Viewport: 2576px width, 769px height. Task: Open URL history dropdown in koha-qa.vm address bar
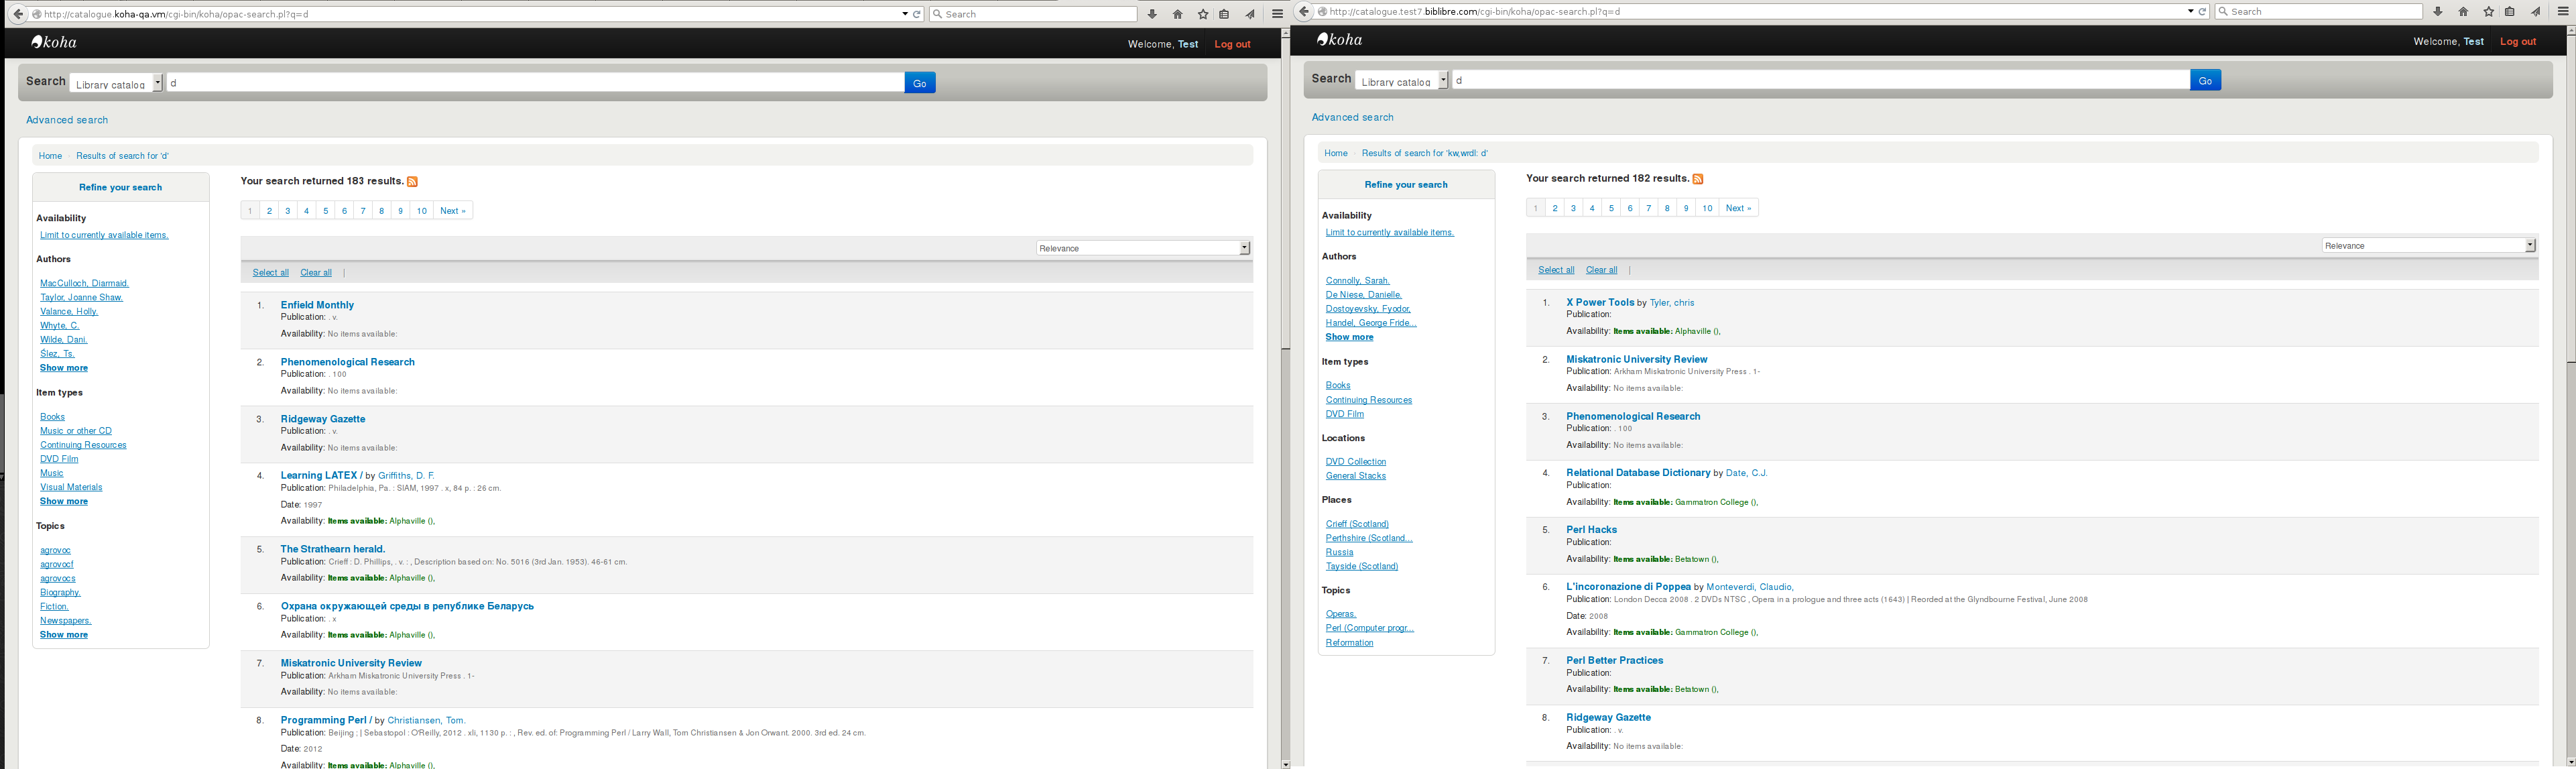[x=904, y=14]
